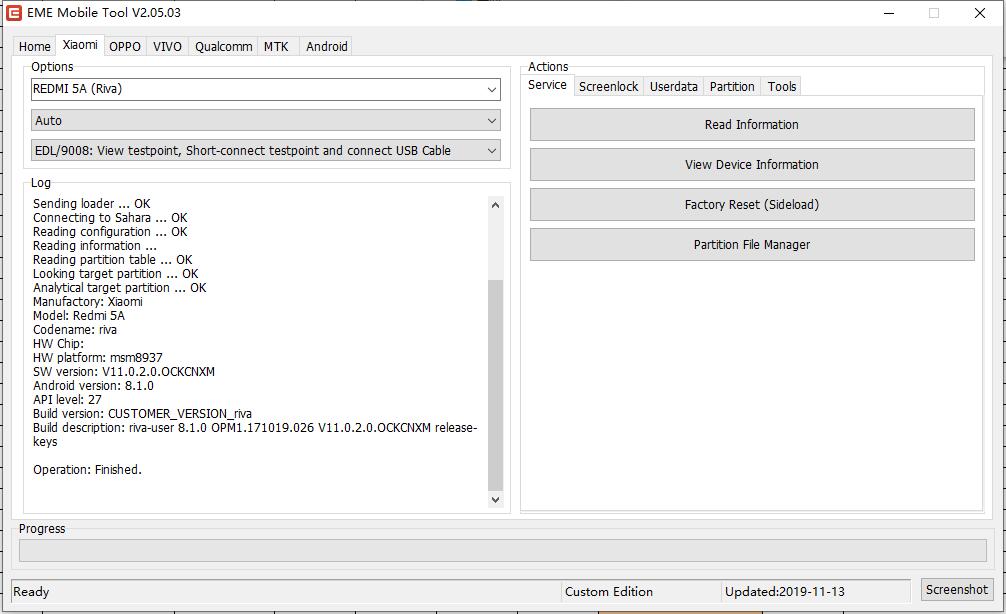Click the Screenshot button
This screenshot has height=614, width=1006.
click(957, 589)
